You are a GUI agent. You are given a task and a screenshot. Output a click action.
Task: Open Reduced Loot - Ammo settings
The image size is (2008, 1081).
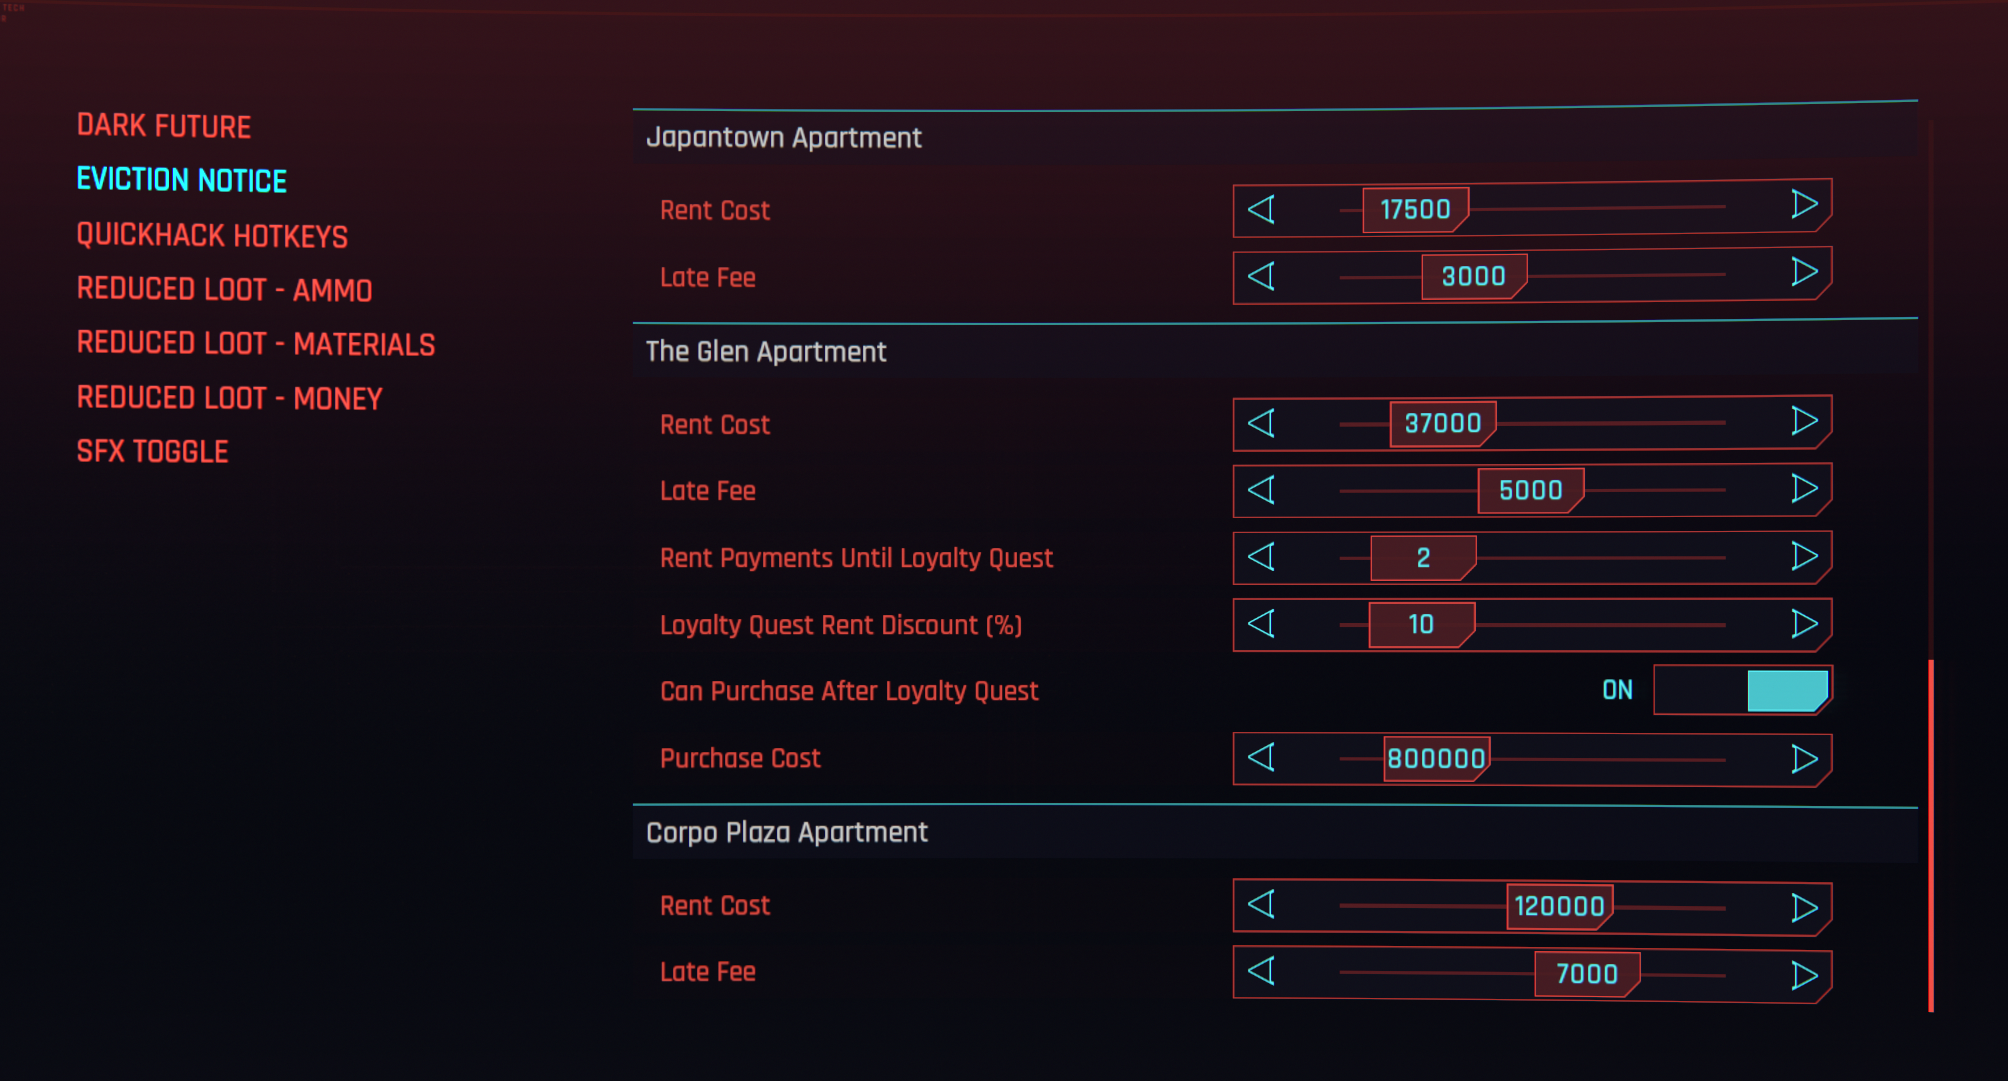[x=224, y=290]
